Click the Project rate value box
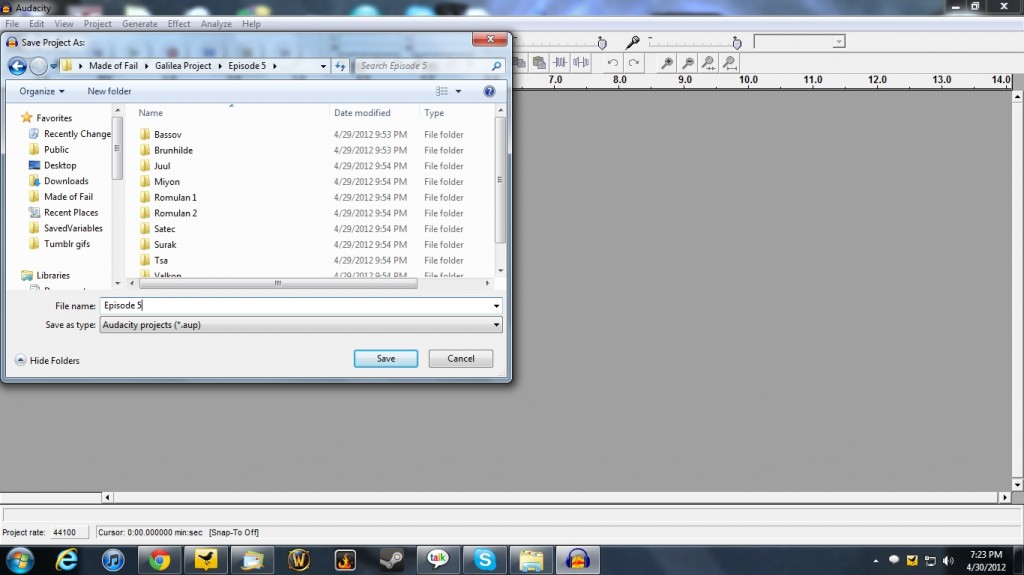 tap(69, 533)
